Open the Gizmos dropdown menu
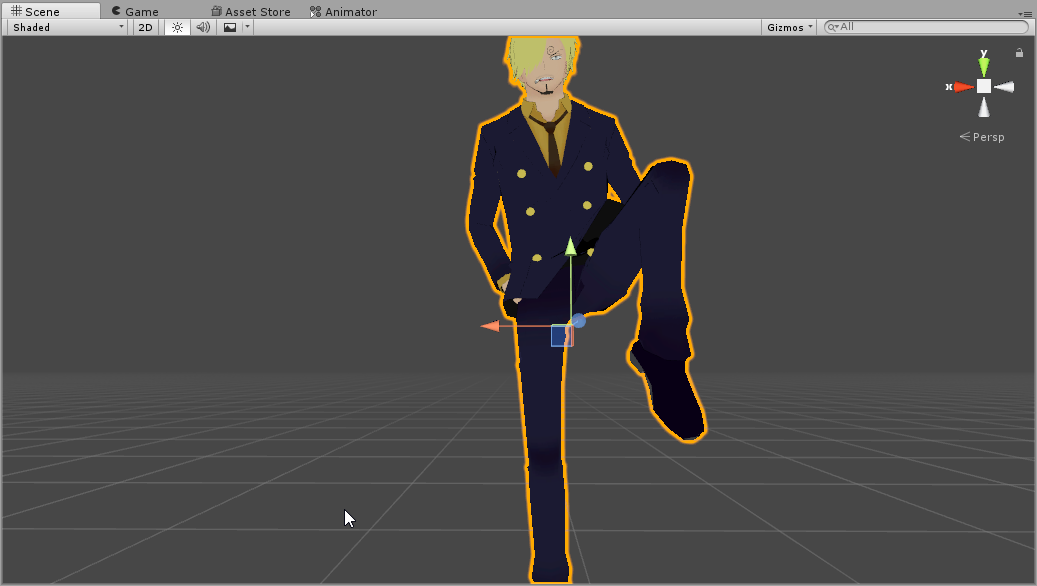 coord(789,27)
